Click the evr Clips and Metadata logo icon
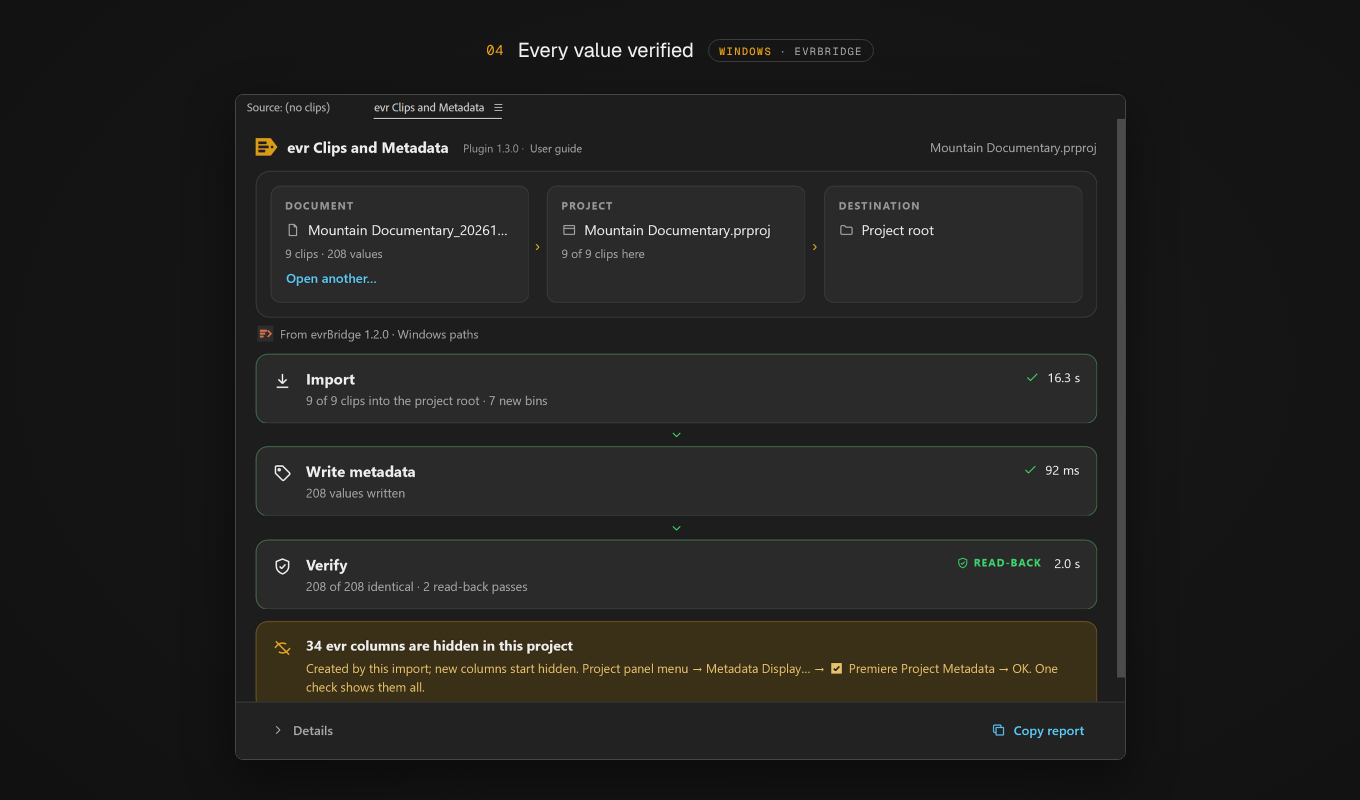Viewport: 1360px width, 800px height. pos(266,147)
